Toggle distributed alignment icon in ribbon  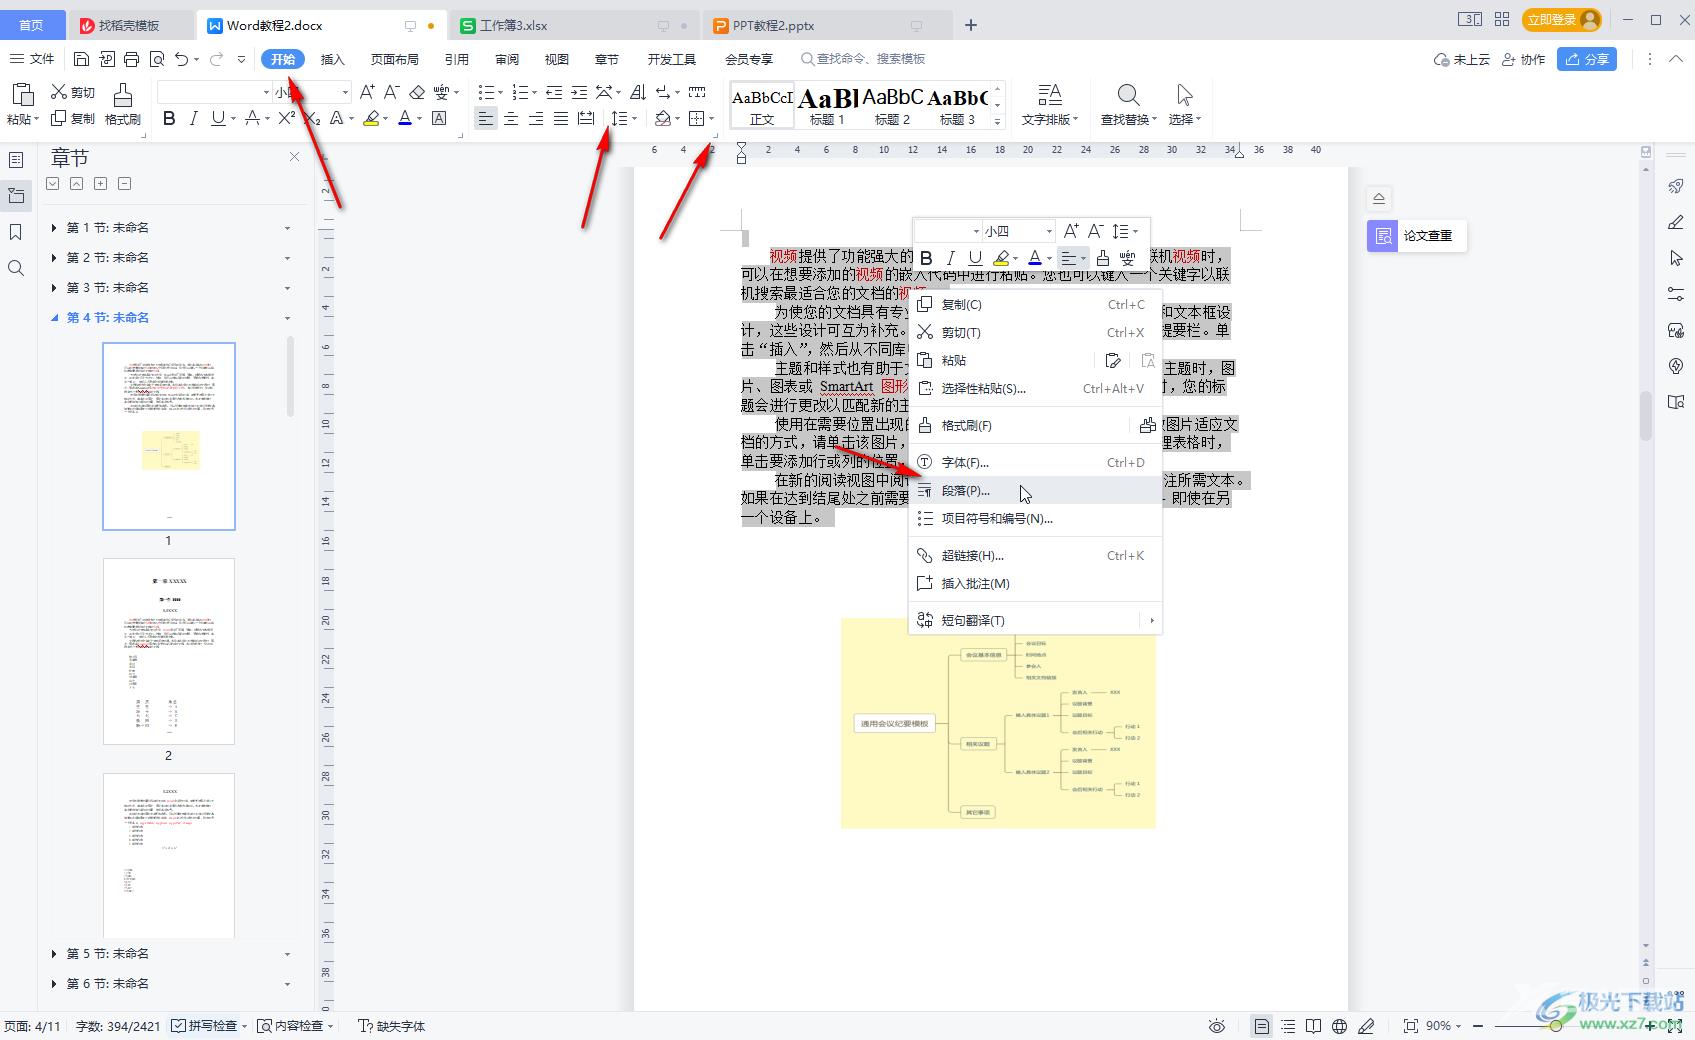[x=586, y=118]
